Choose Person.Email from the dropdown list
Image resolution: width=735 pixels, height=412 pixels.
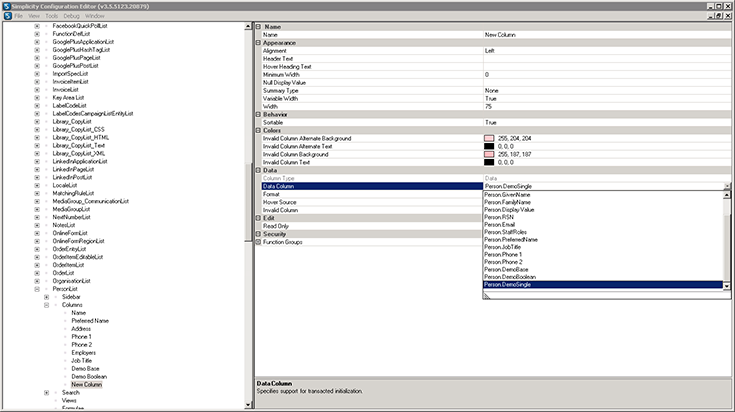pyautogui.click(x=500, y=225)
